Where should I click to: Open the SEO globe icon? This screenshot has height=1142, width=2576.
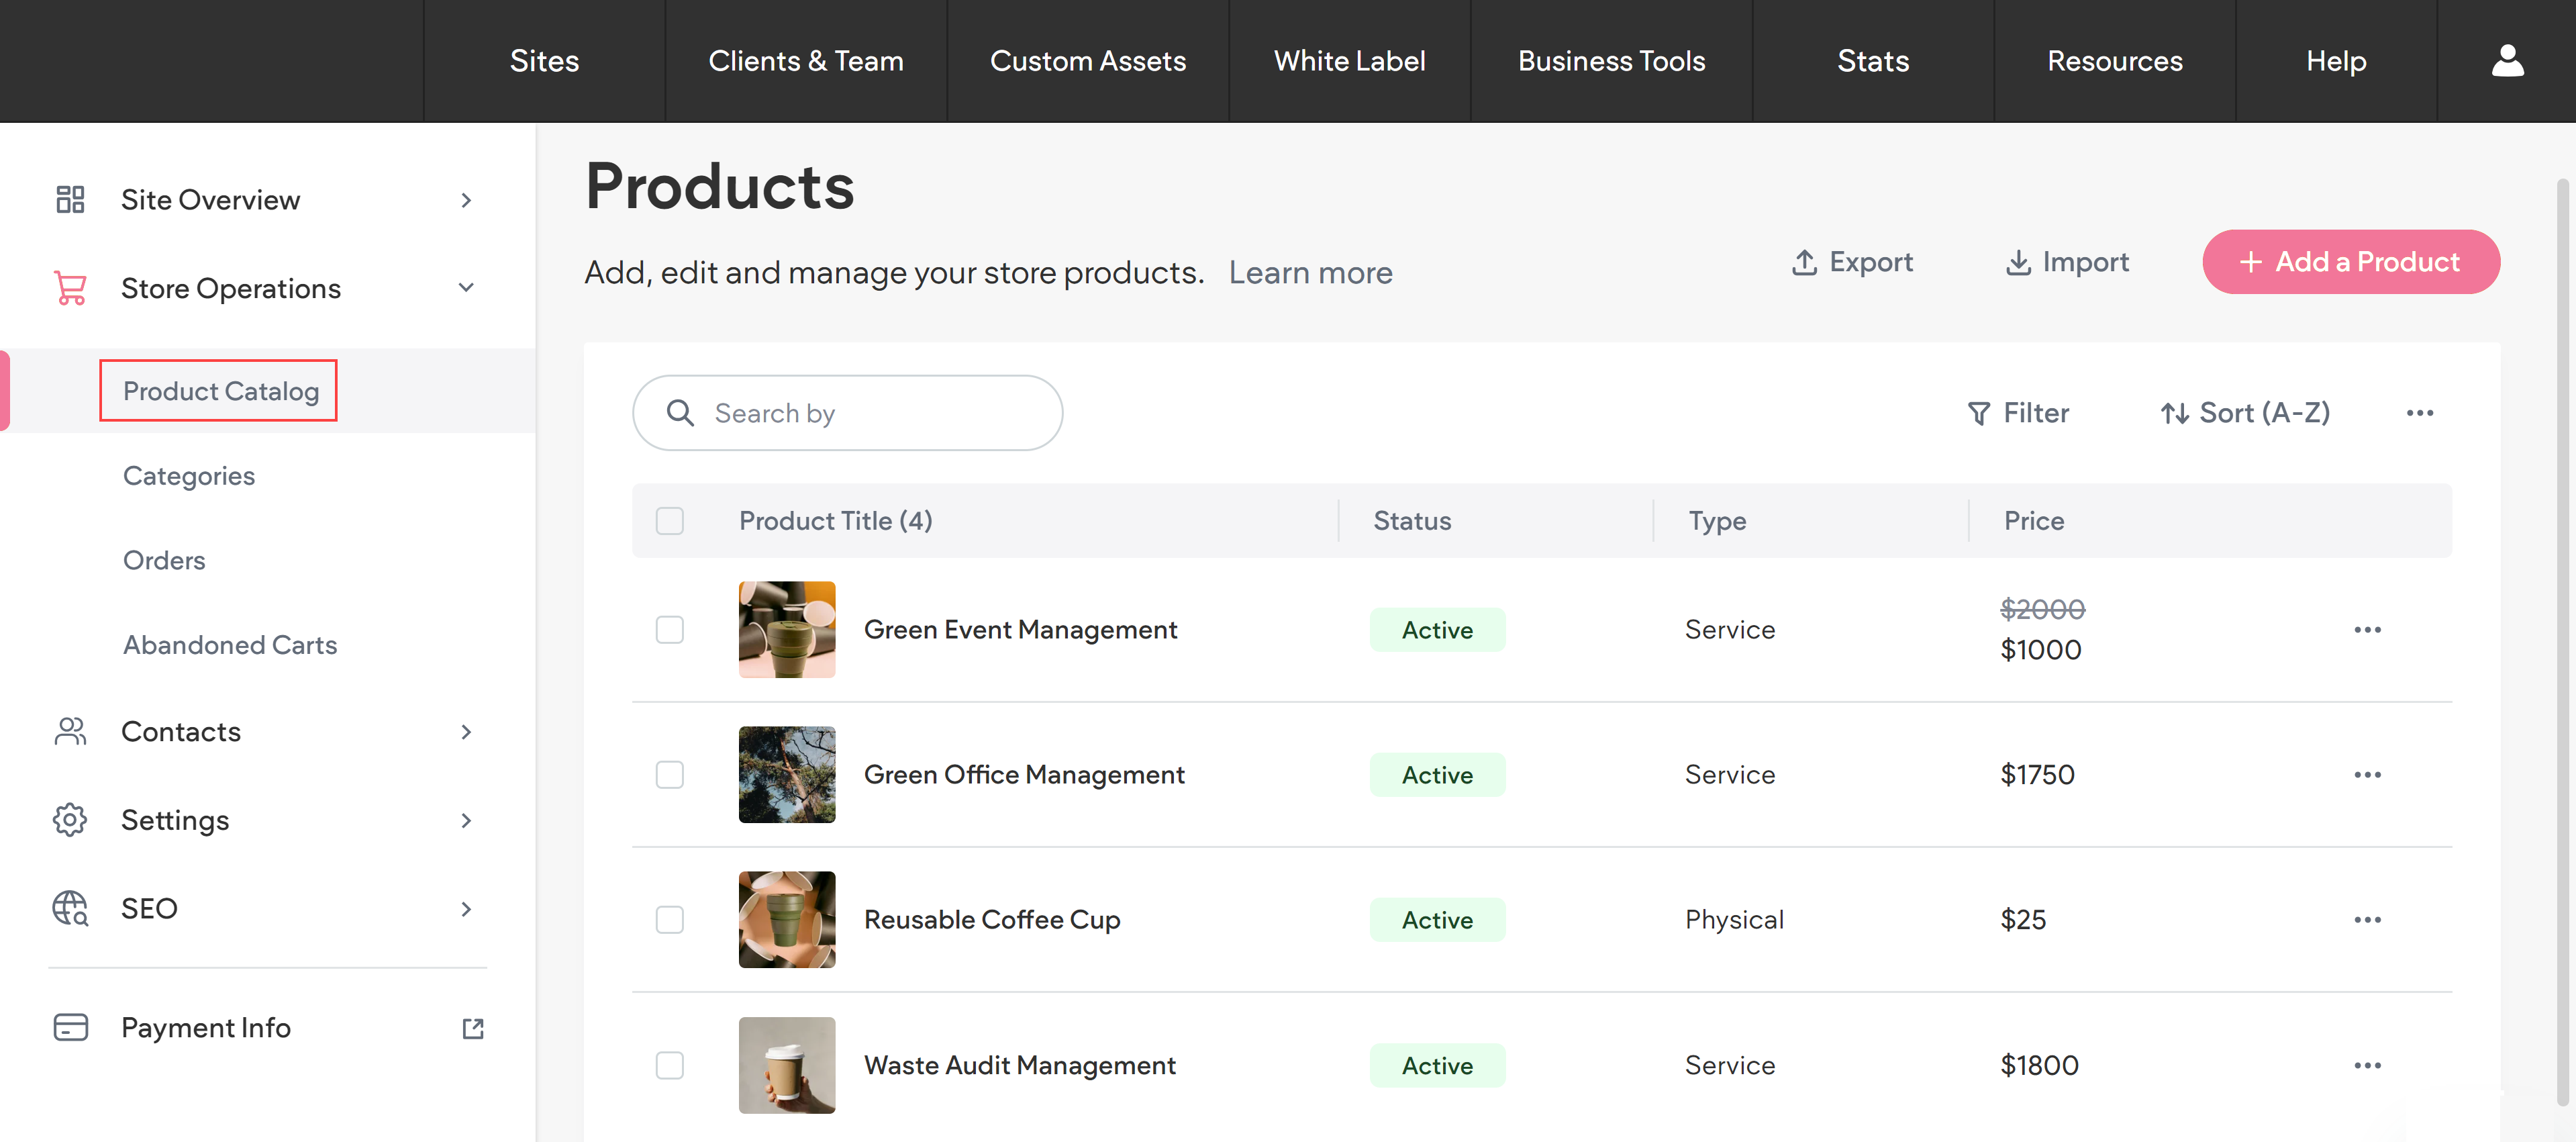pos(69,908)
